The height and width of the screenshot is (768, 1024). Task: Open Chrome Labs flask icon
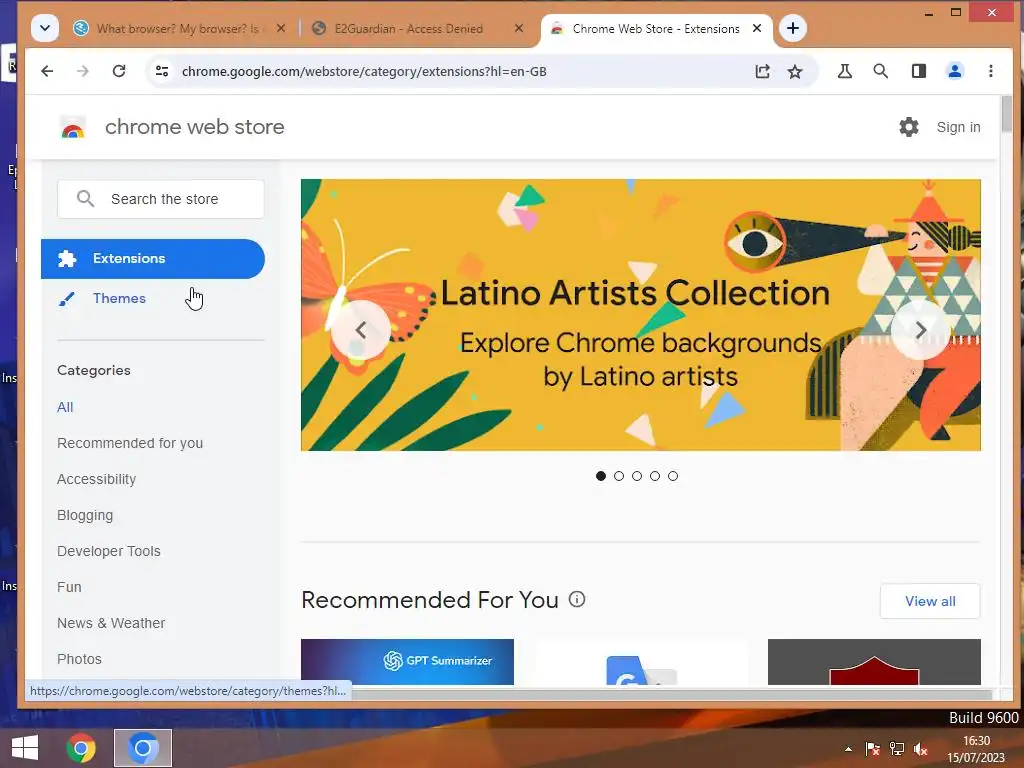click(844, 71)
